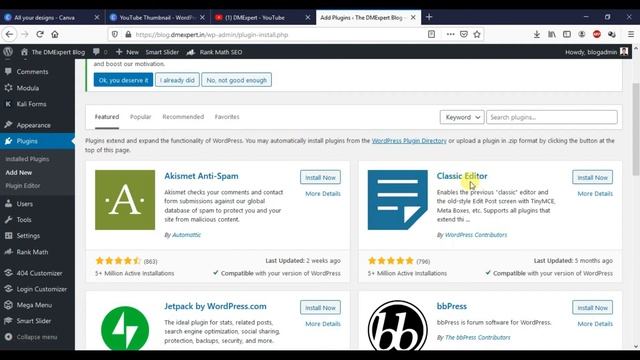
Task: Open the Keyword search type dropdown
Action: point(462,117)
